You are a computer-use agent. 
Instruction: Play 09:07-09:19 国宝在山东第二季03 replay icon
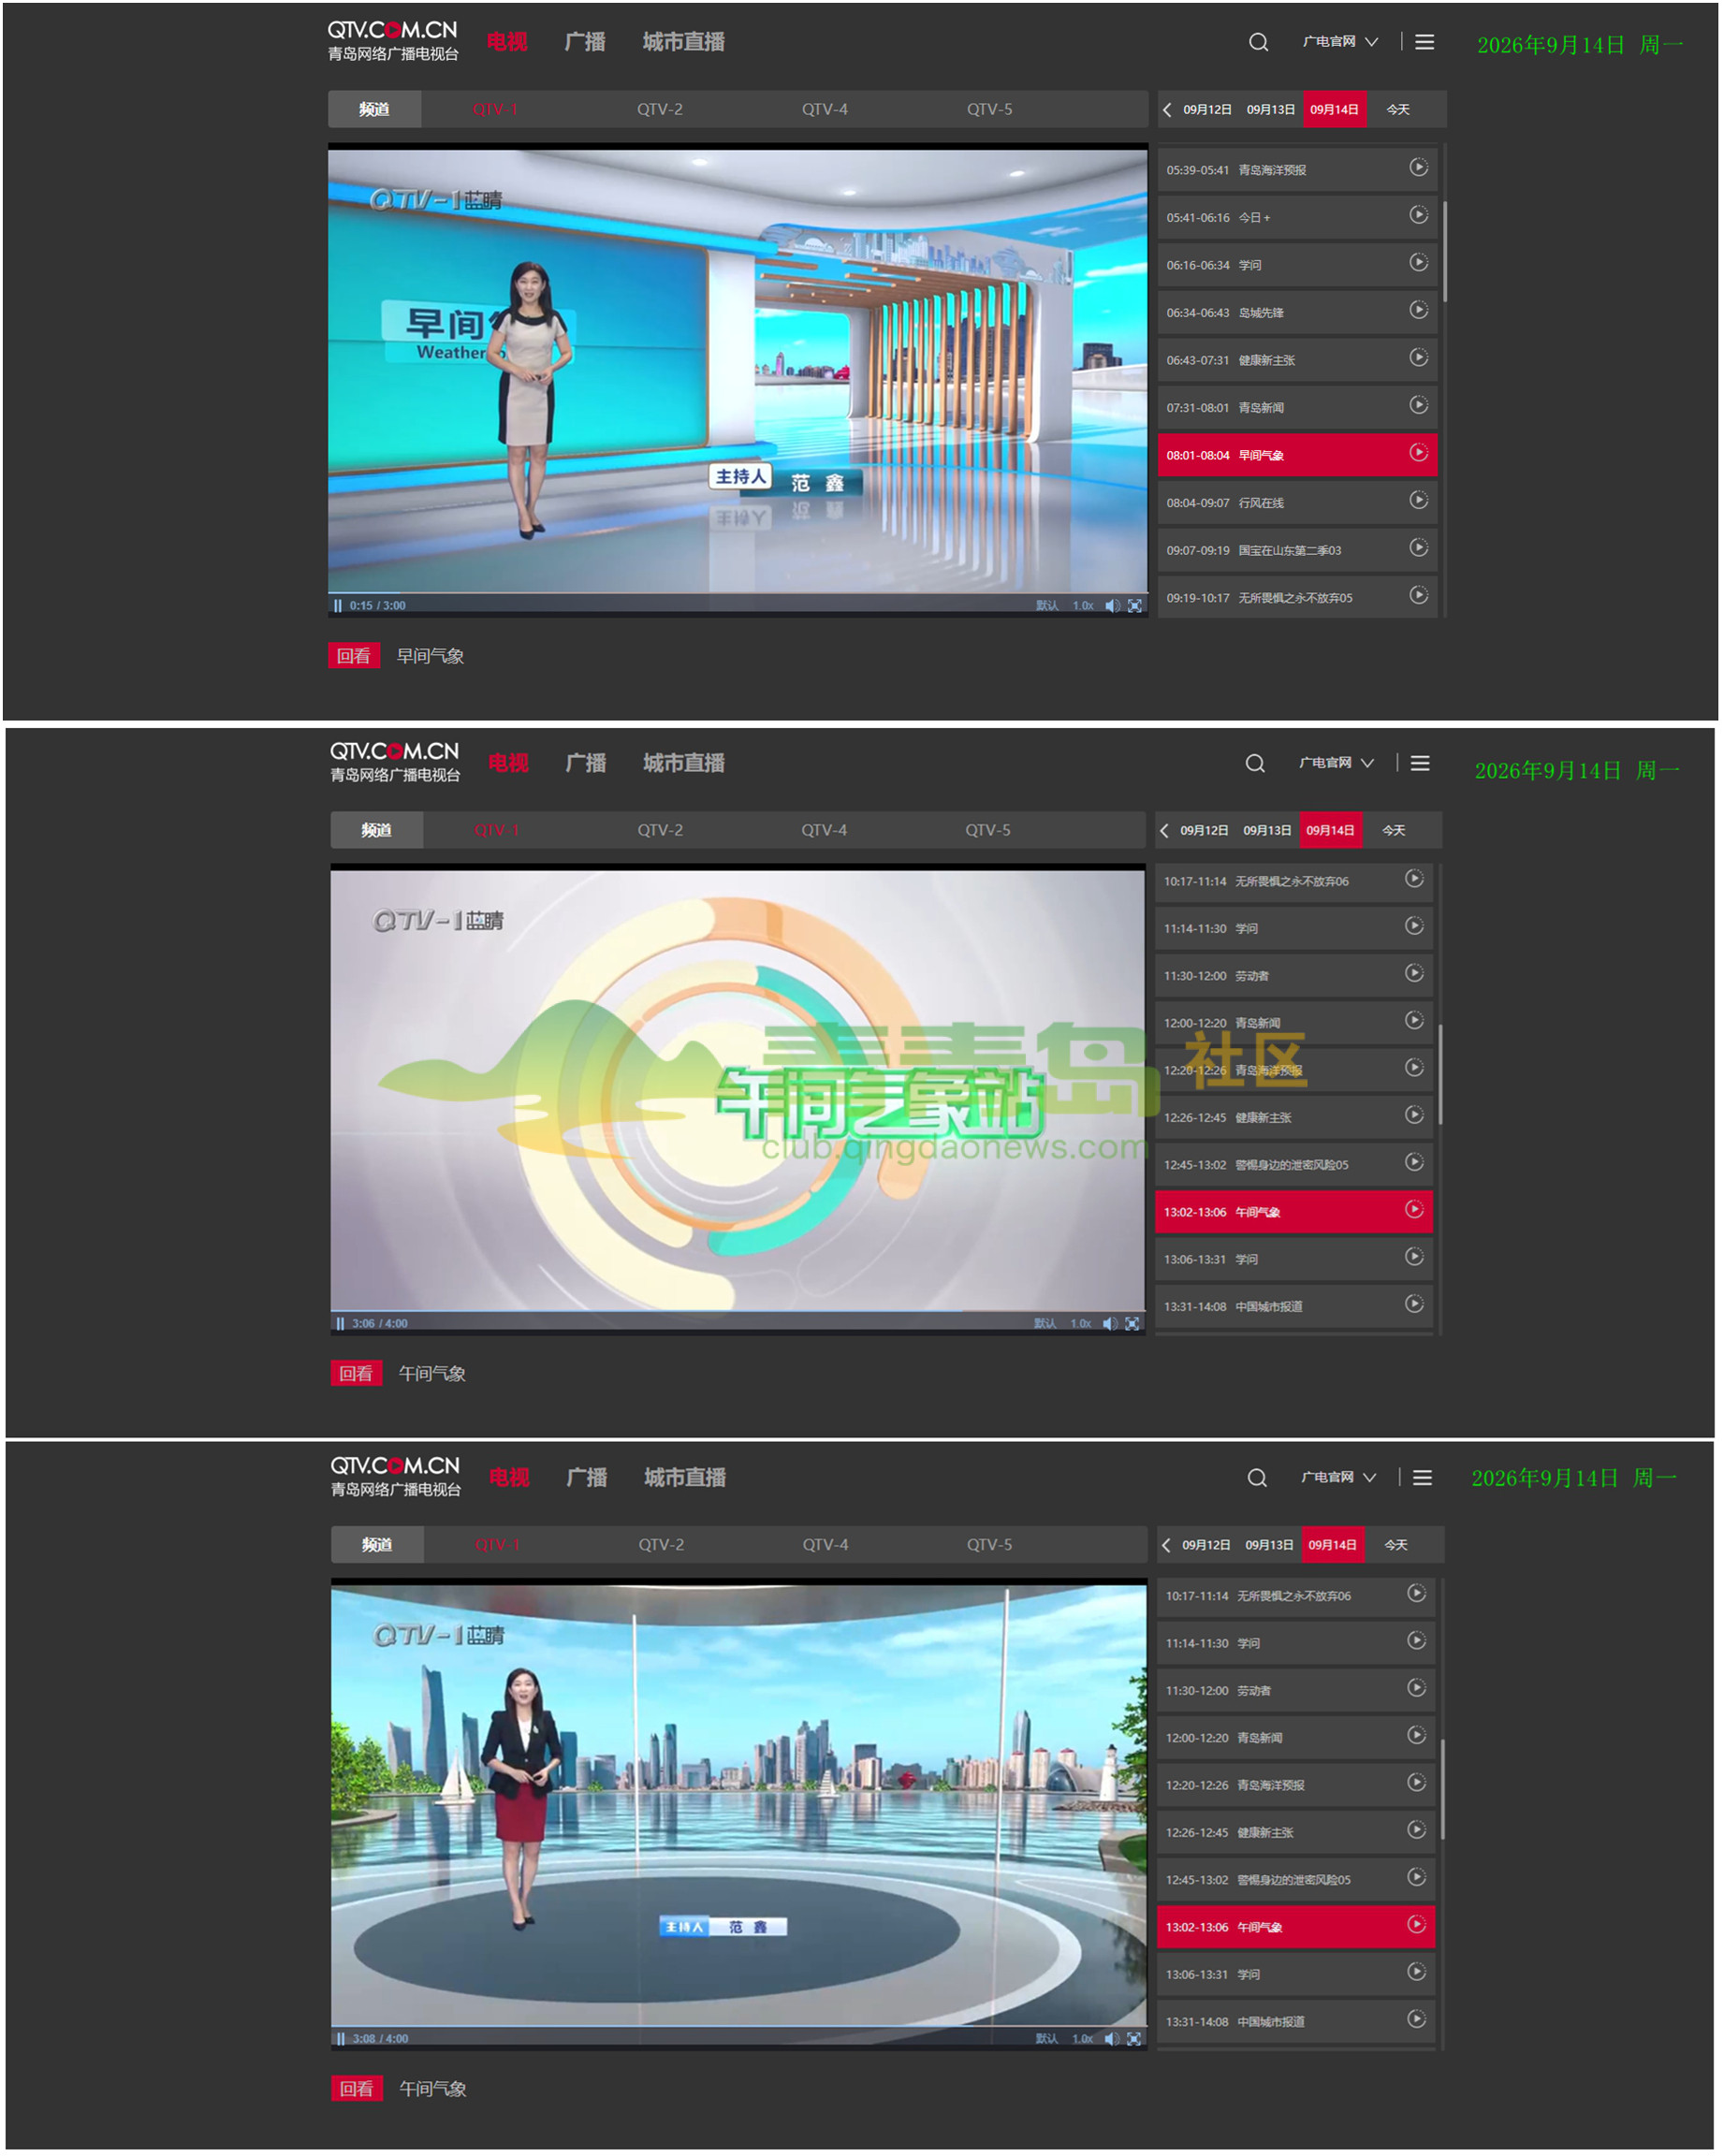click(1419, 548)
